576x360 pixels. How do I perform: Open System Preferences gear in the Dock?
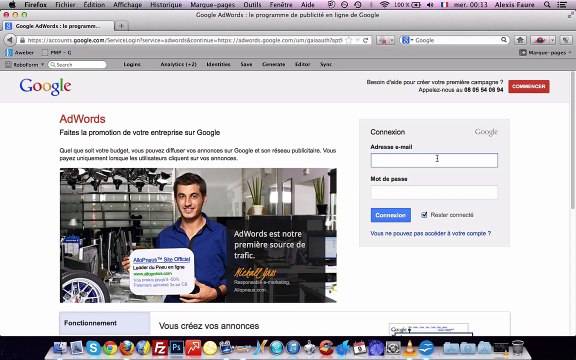(393, 348)
